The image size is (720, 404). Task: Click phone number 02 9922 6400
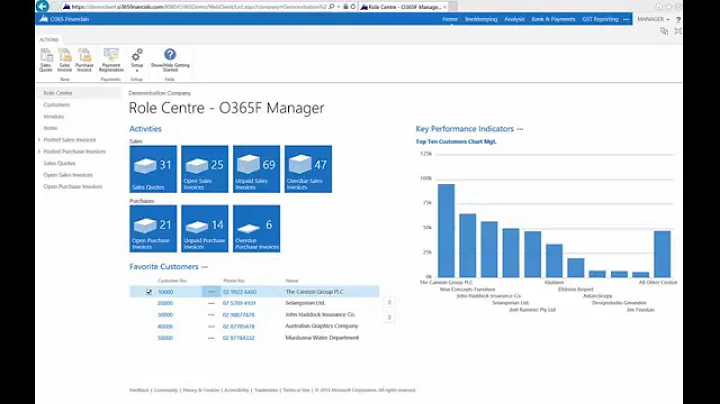pyautogui.click(x=240, y=292)
